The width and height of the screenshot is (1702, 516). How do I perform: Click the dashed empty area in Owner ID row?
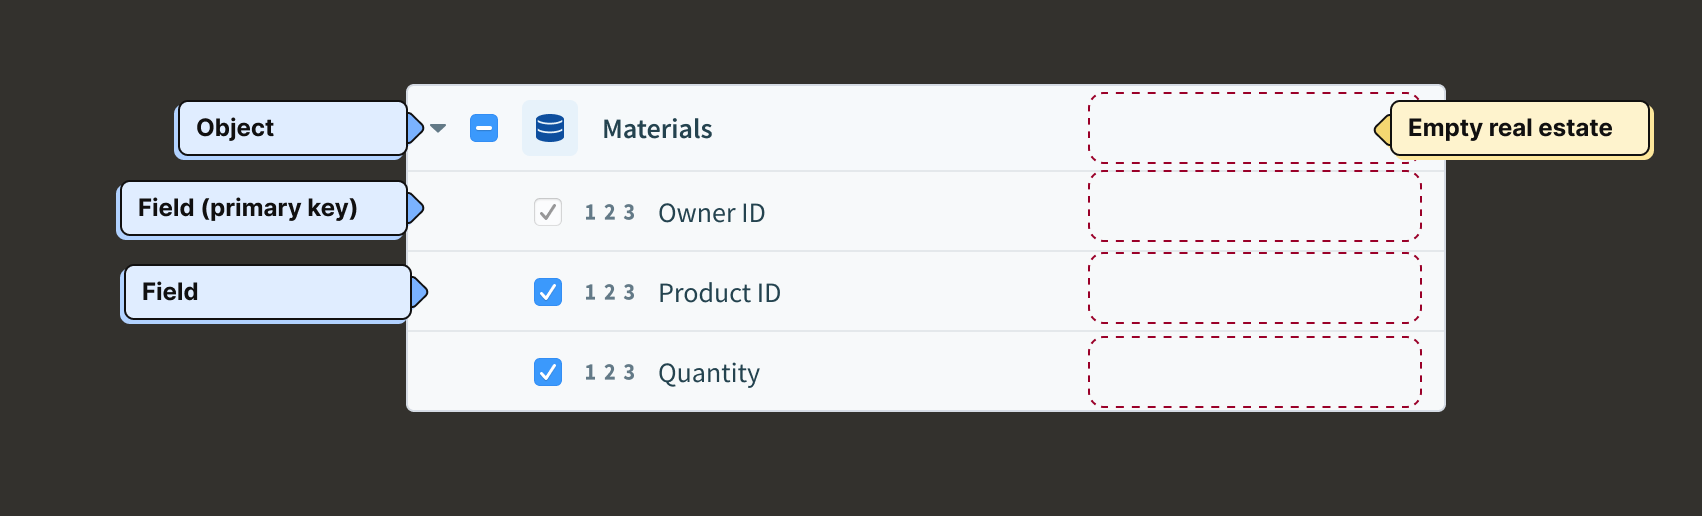pyautogui.click(x=1254, y=206)
